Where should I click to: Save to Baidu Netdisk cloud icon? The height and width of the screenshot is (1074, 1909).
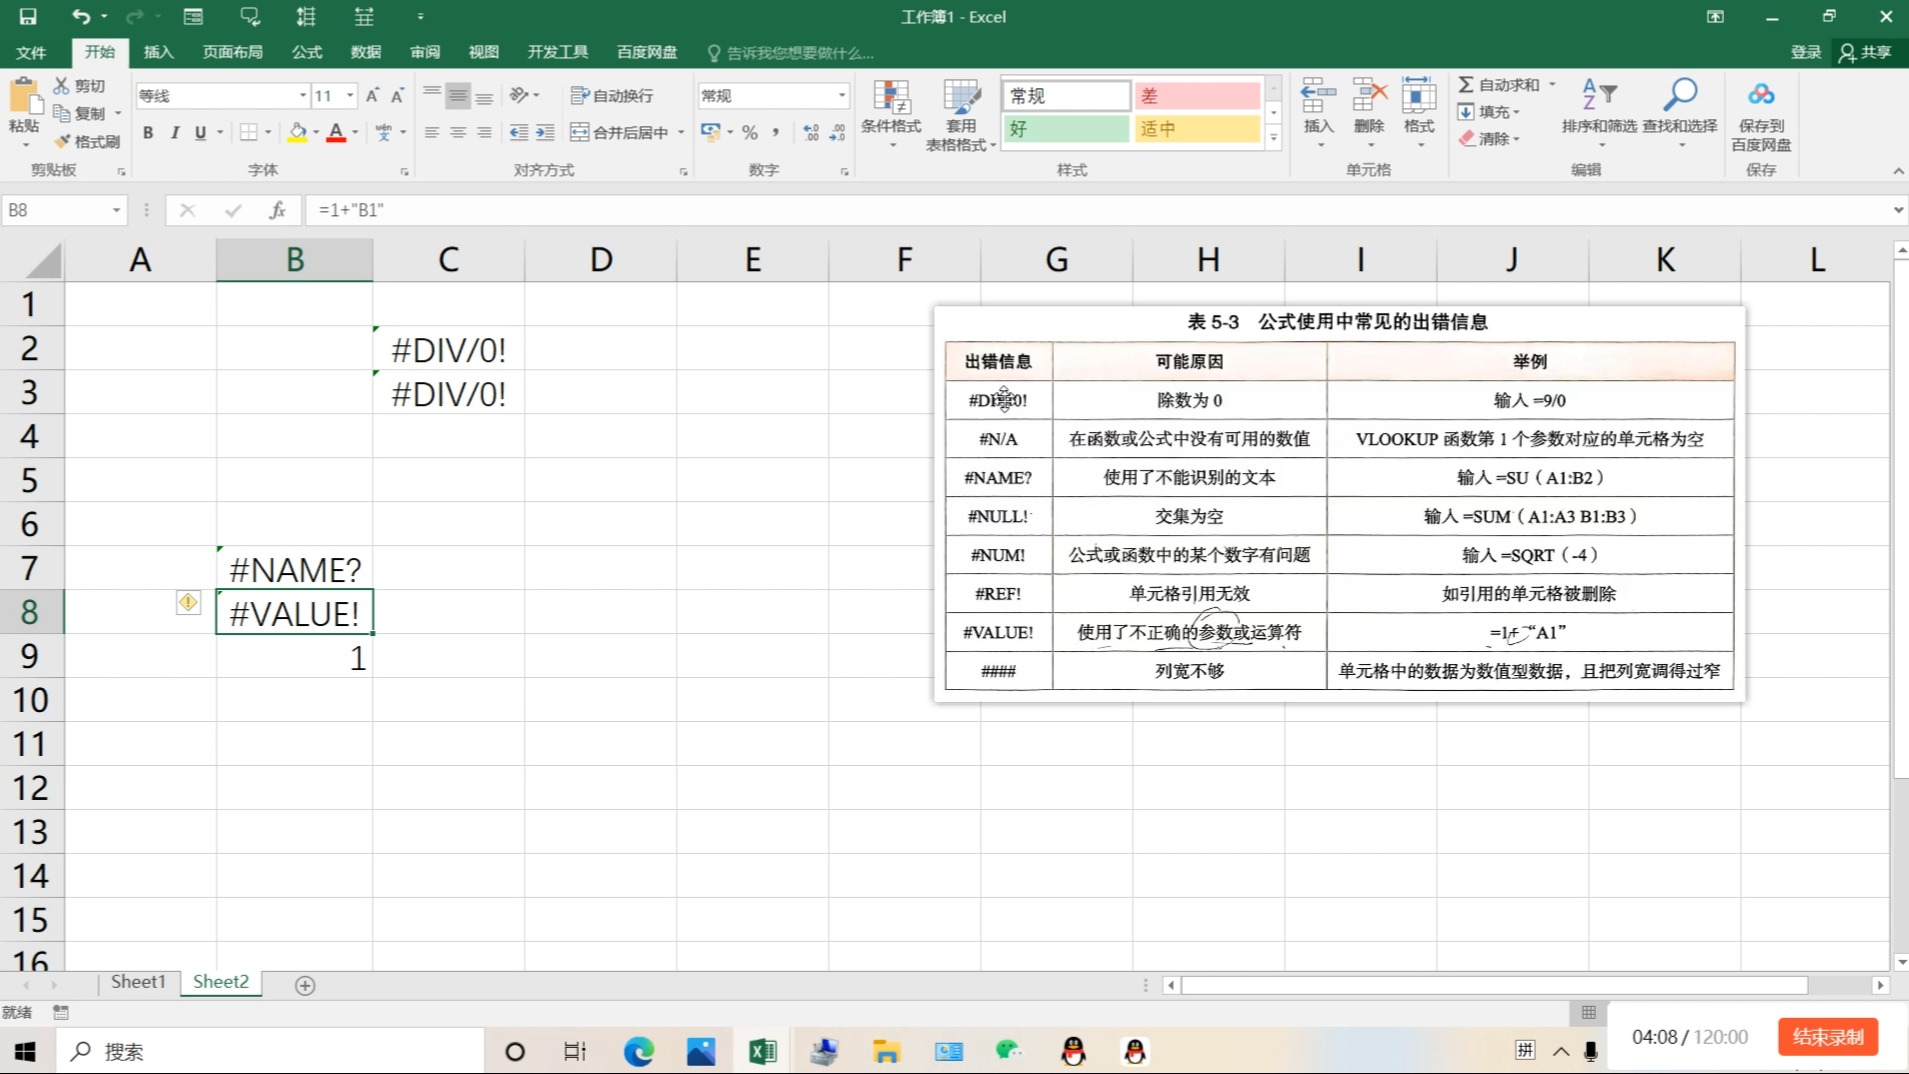[1761, 114]
